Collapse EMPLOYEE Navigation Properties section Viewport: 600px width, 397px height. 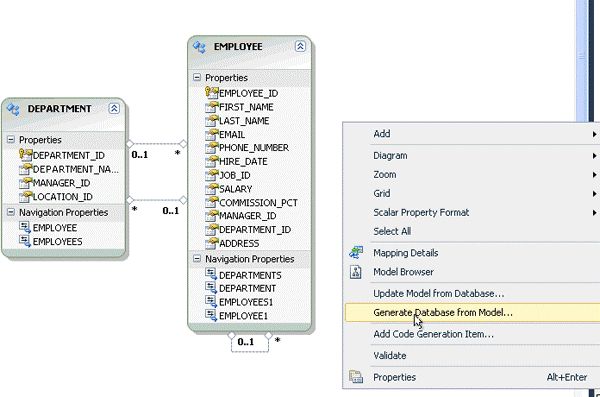click(197, 259)
